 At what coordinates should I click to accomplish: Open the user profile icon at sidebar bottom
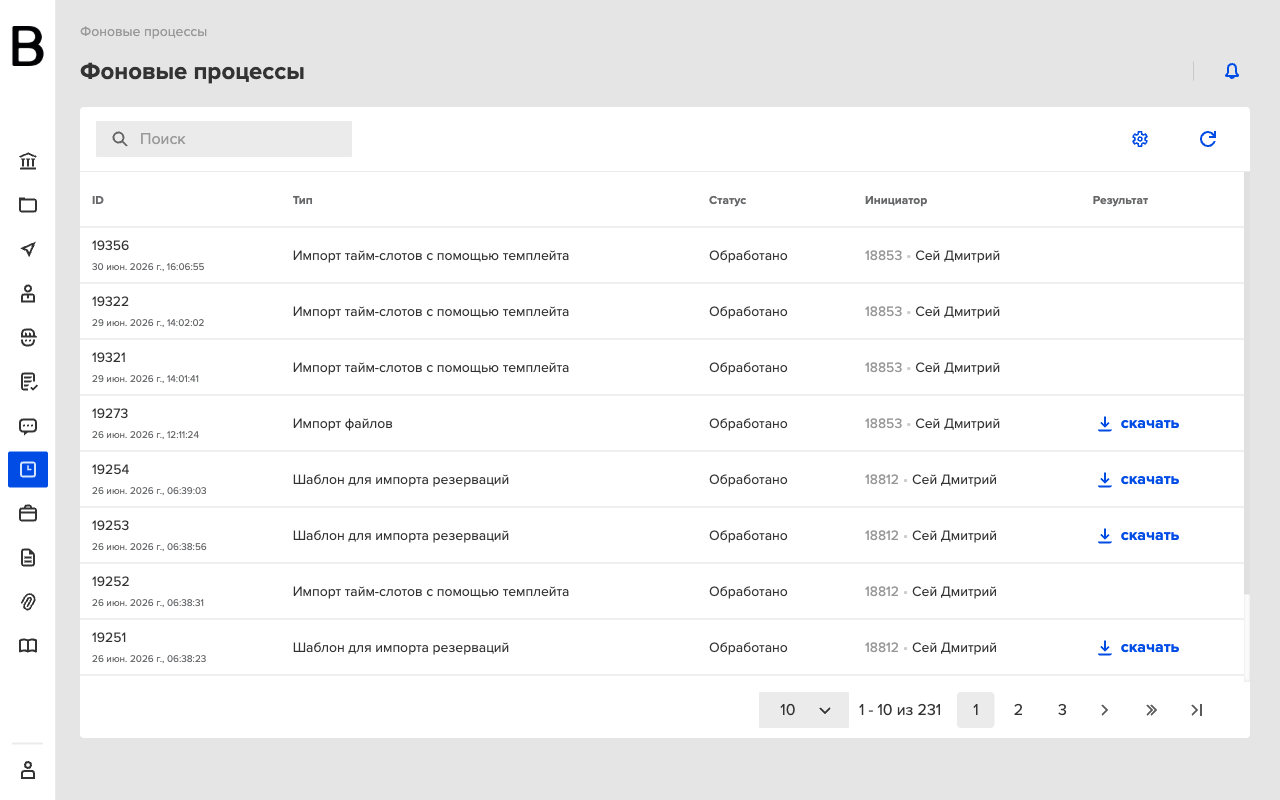pos(28,770)
